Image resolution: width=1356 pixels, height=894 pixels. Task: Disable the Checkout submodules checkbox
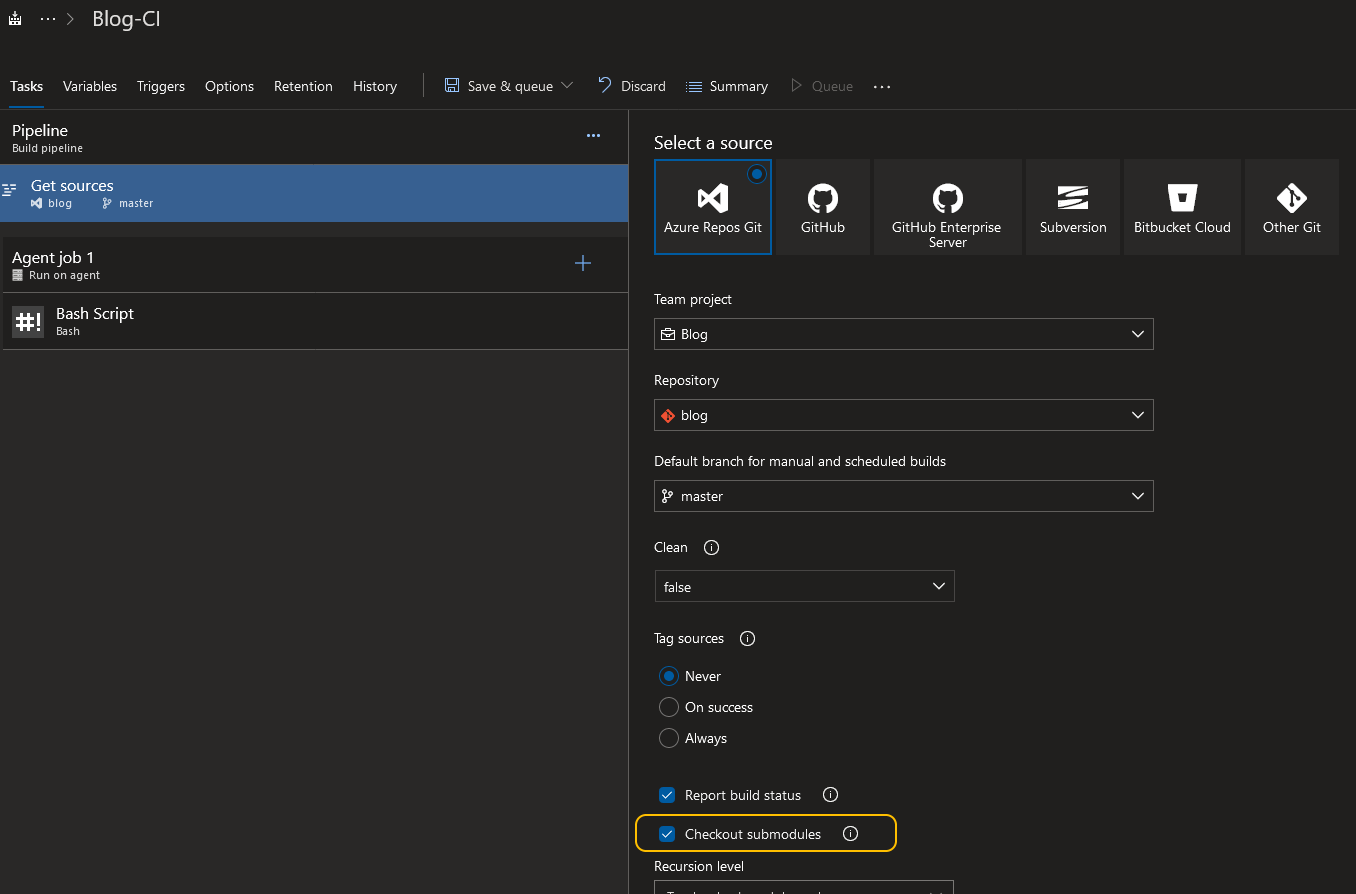[x=666, y=833]
